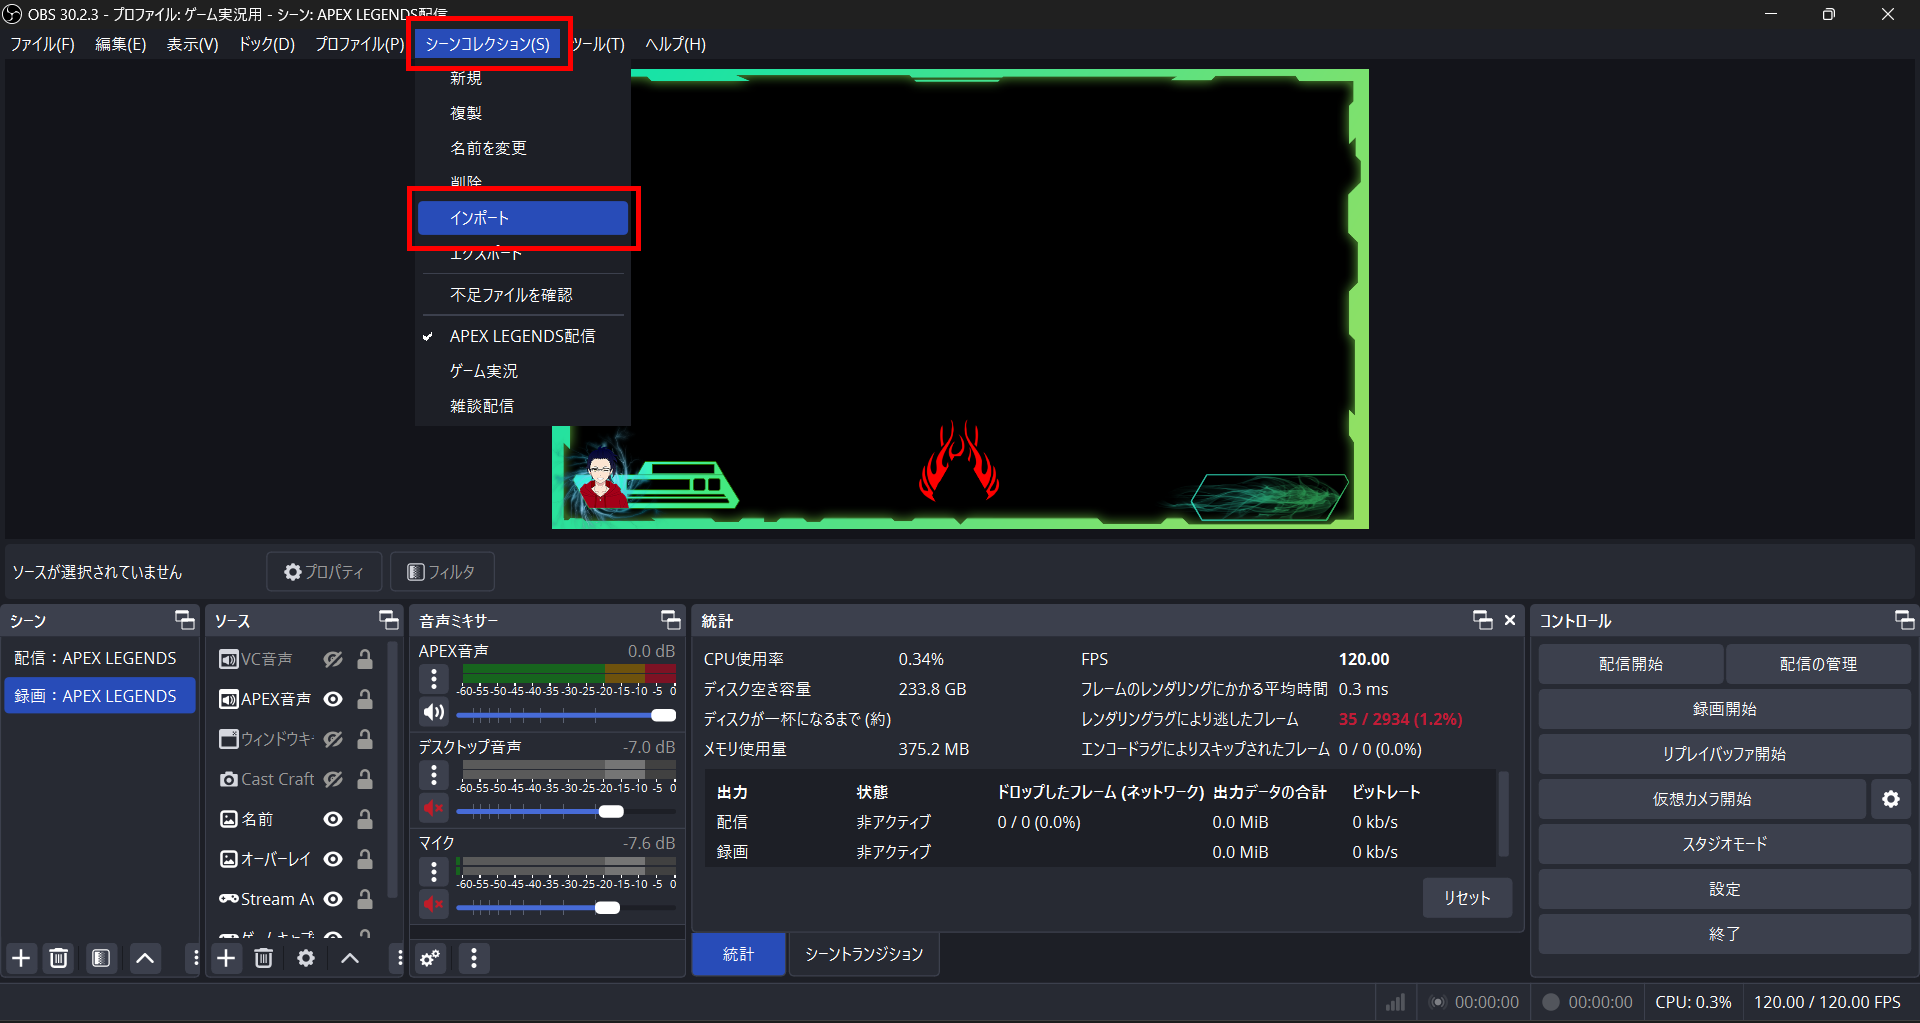1920x1023 pixels.
Task: Click the network signal status bar icon
Action: click(1395, 1002)
